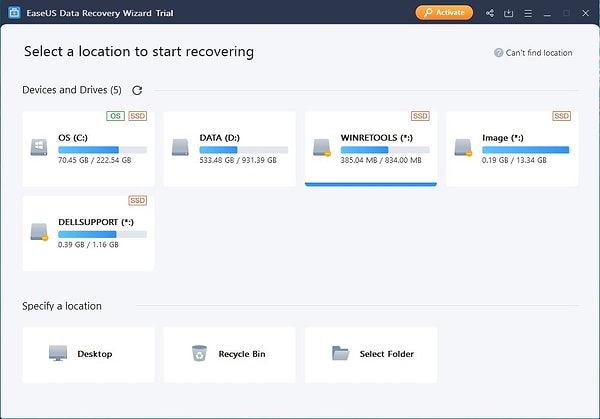Image resolution: width=600 pixels, height=419 pixels.
Task: Click the Devices and Drives (5) heading
Action: (72, 90)
